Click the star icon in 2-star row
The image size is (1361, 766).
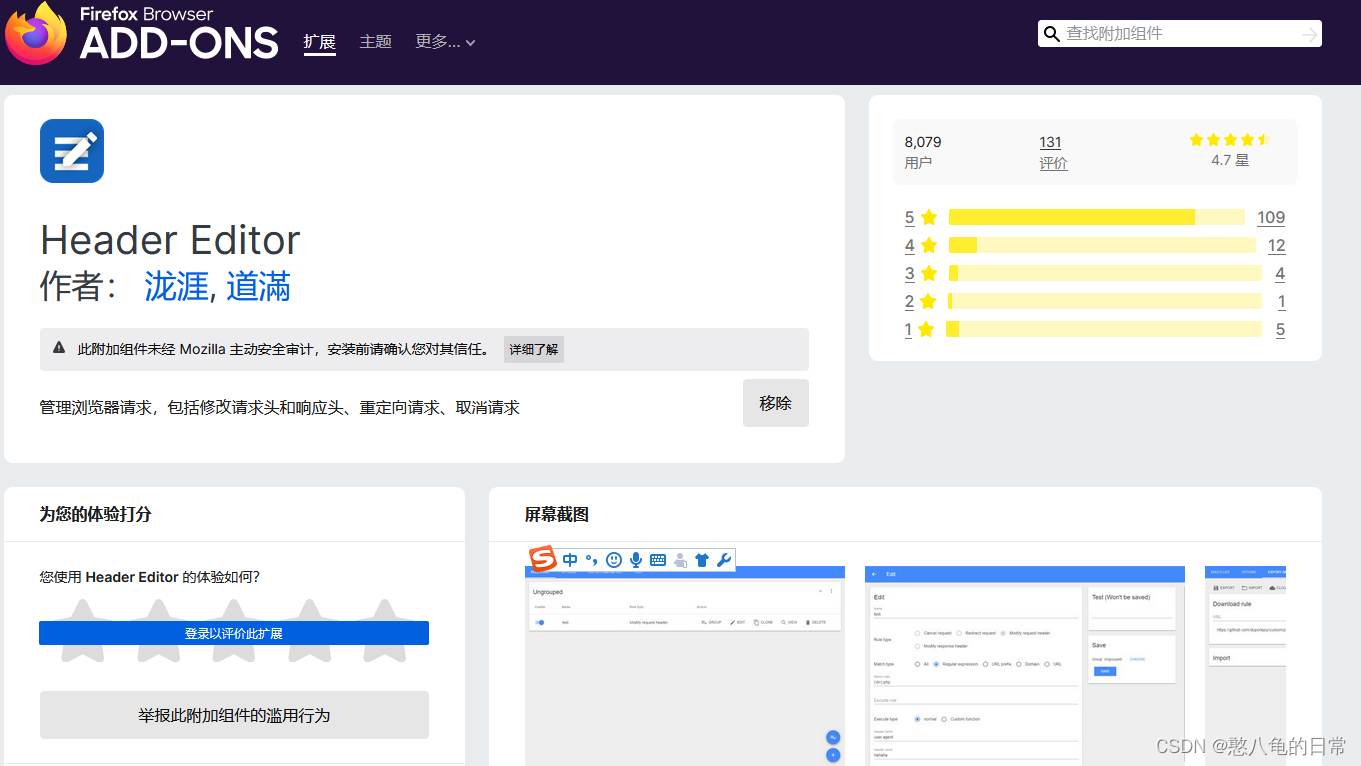tap(928, 301)
